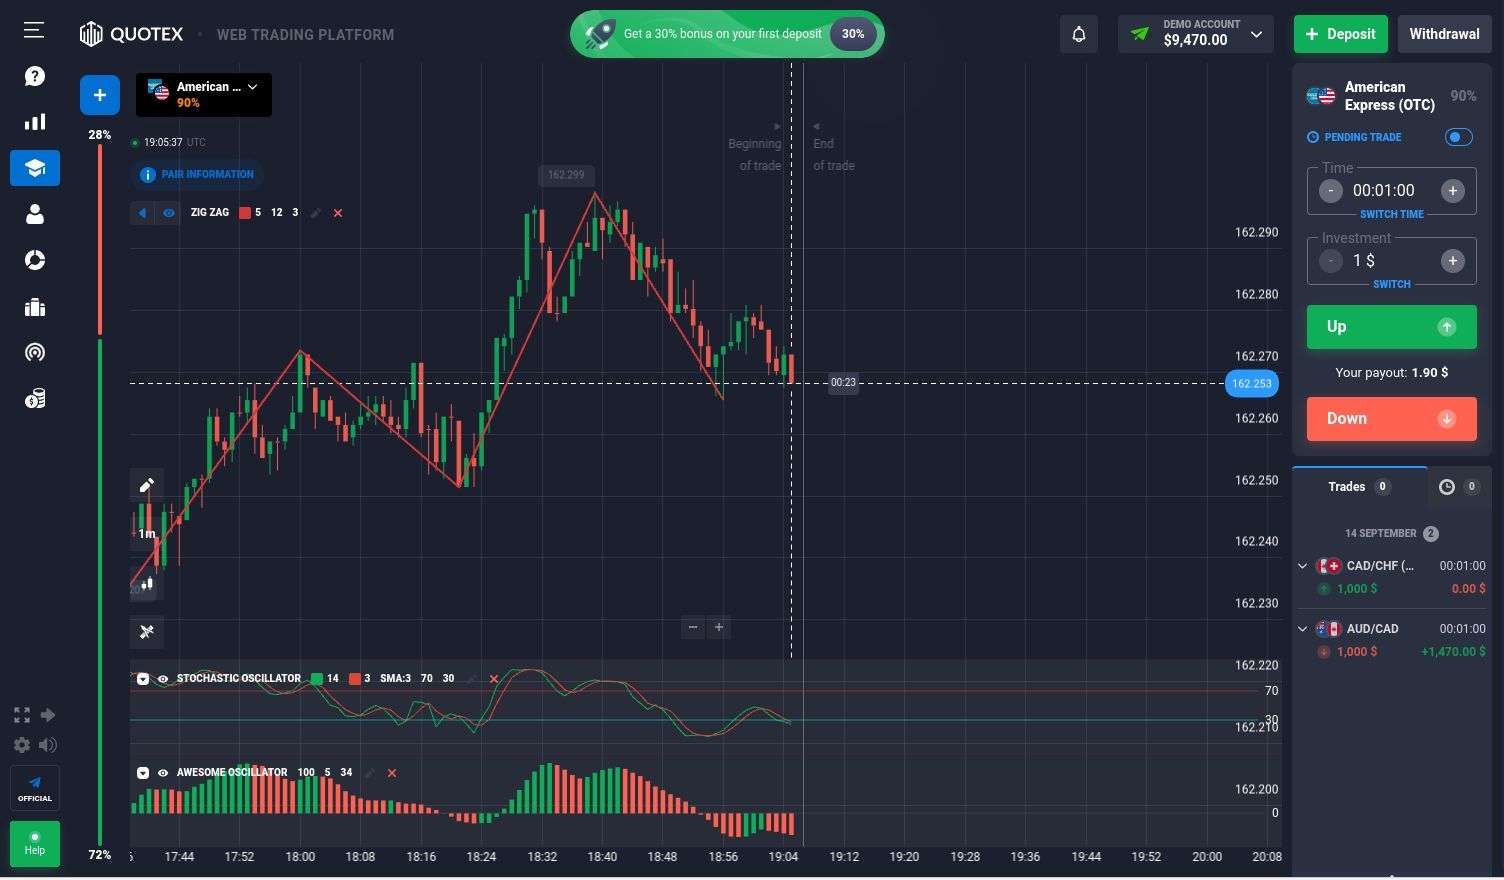Viewport: 1504px width, 880px height.
Task: Click Switch under Investment
Action: tap(1391, 284)
